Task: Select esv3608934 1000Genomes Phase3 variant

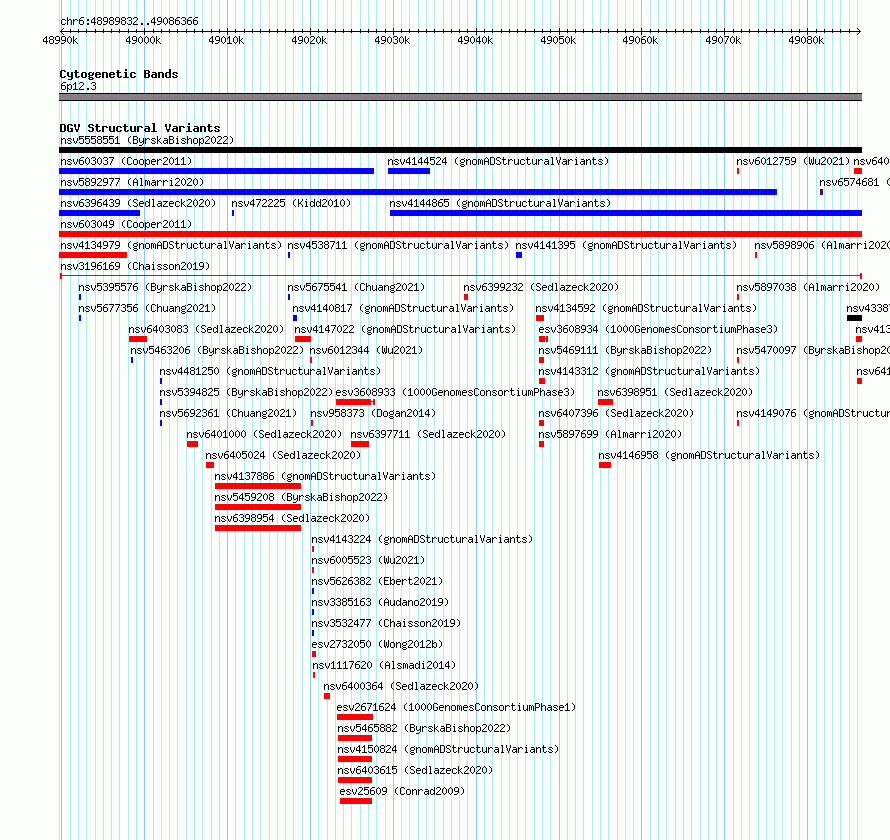Action: pos(658,329)
